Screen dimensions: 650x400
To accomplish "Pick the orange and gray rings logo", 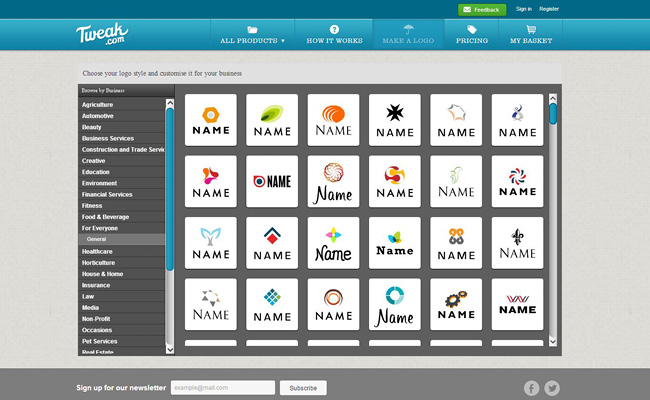I will [456, 242].
